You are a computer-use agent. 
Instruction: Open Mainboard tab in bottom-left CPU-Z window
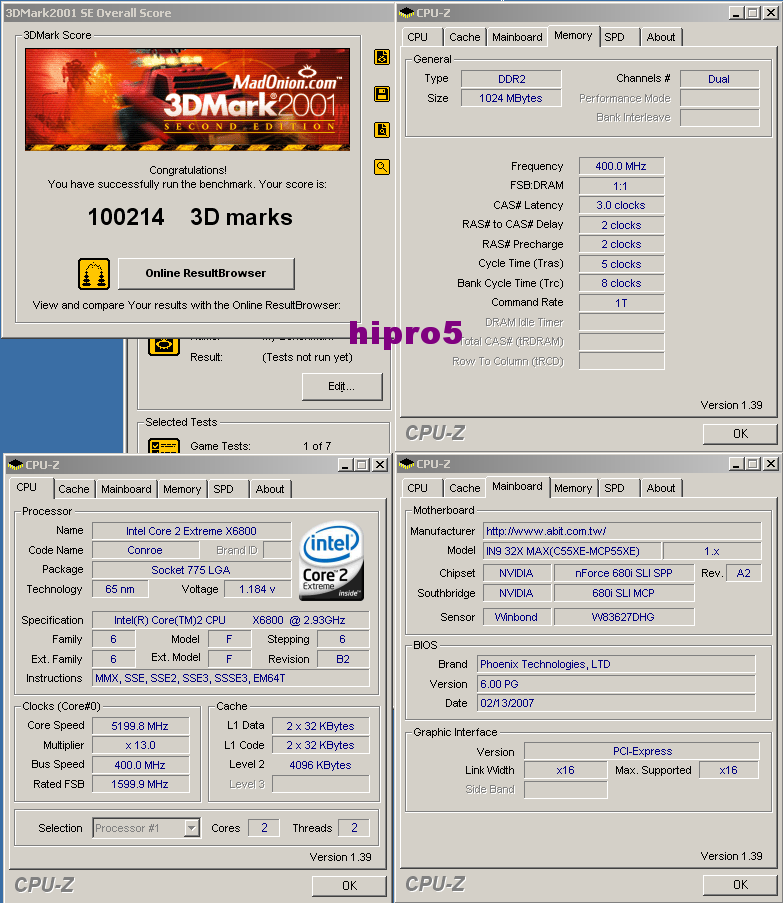click(126, 489)
